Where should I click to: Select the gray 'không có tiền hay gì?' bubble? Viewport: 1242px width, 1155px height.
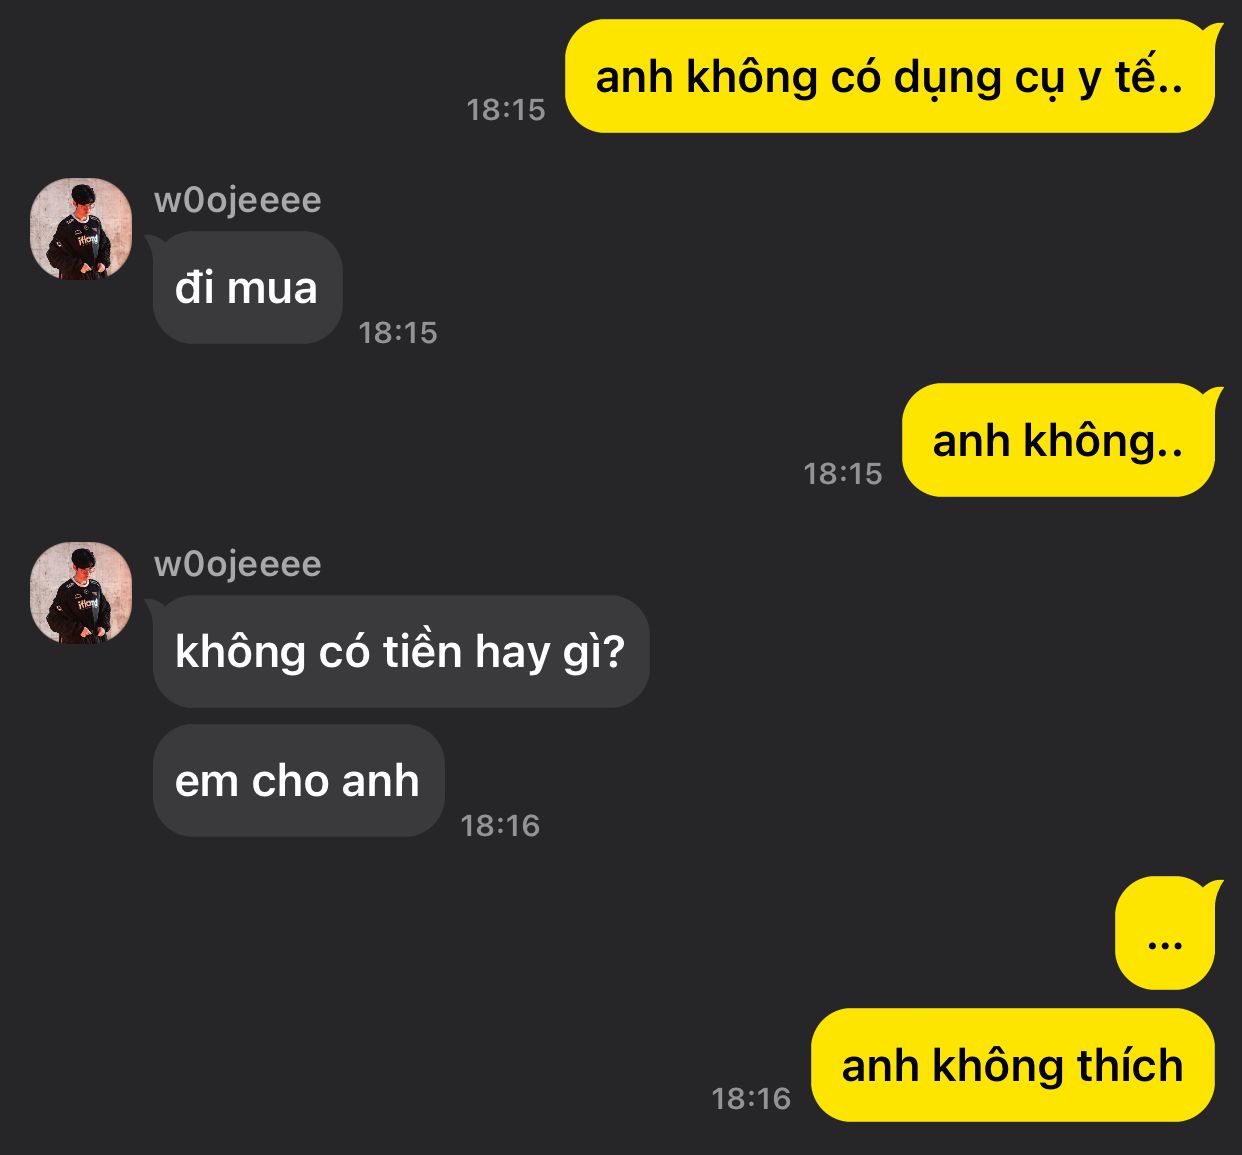(400, 652)
